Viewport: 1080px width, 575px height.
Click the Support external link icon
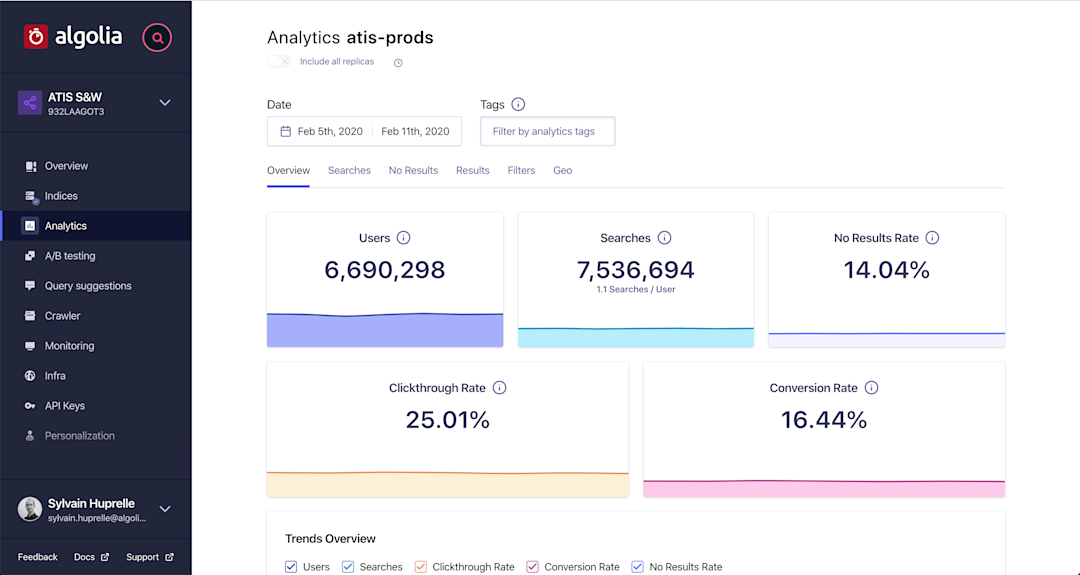(169, 557)
